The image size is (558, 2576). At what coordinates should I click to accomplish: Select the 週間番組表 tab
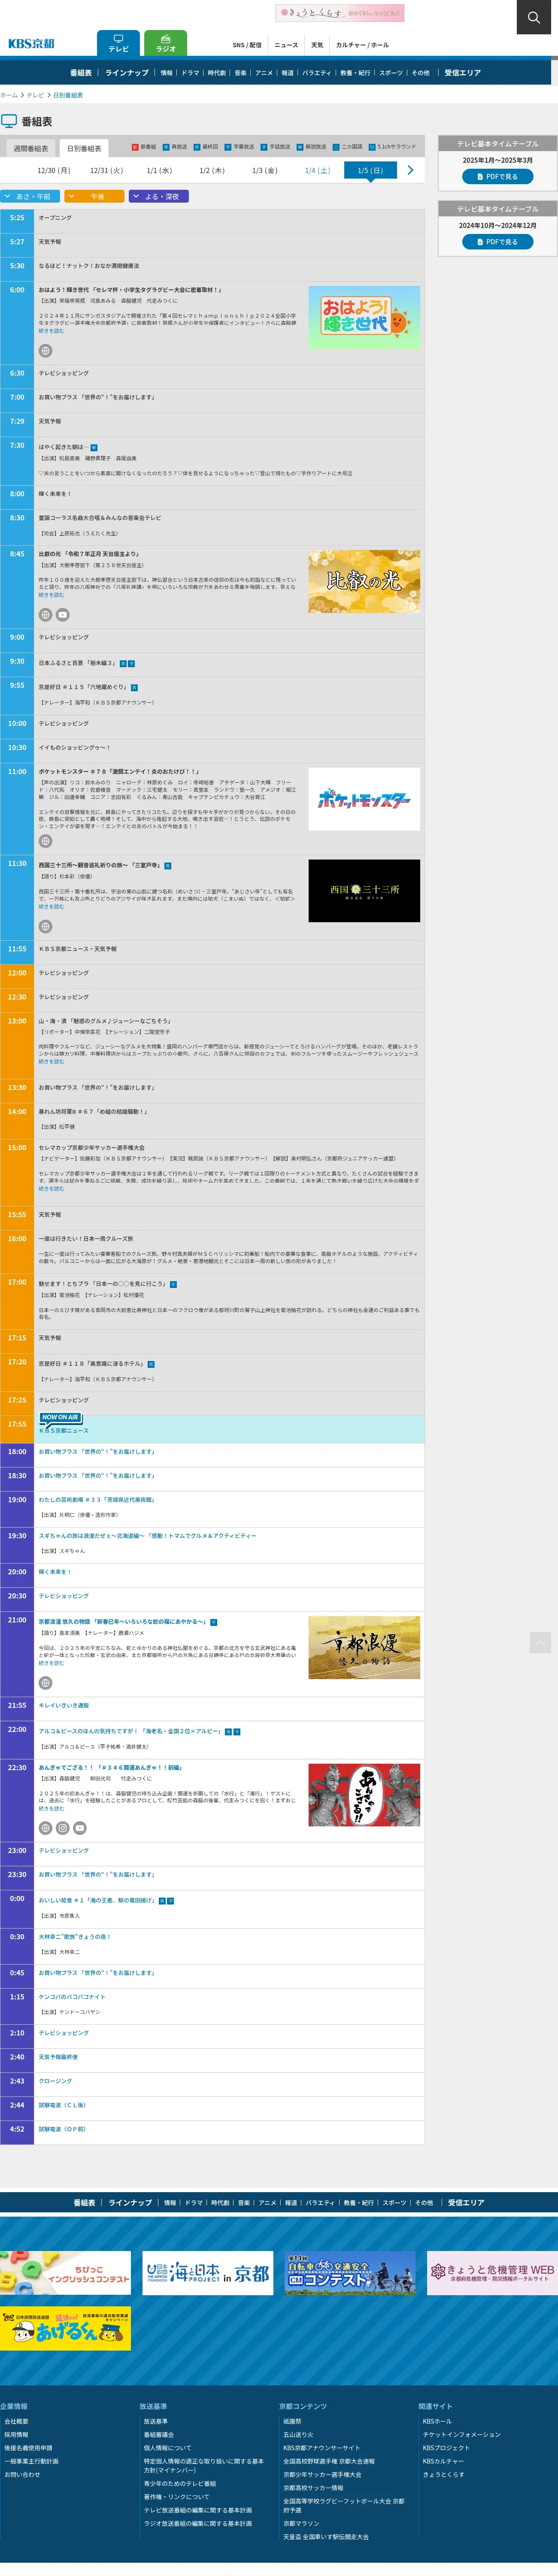(31, 148)
